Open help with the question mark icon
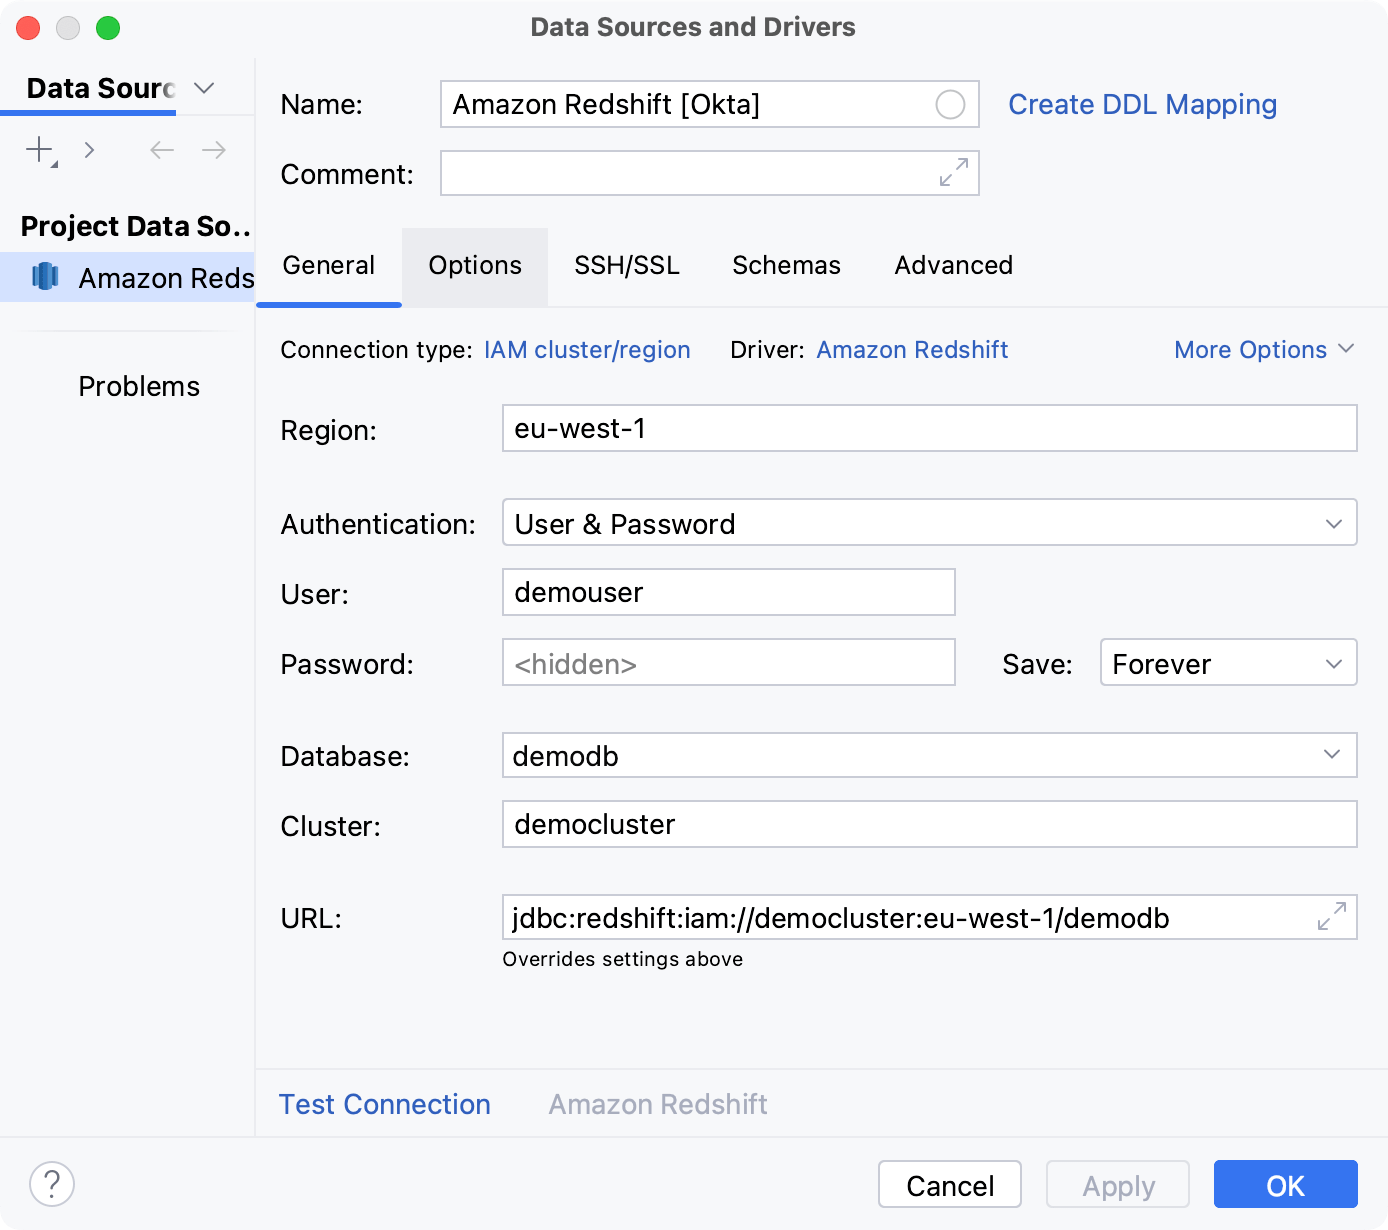The height and width of the screenshot is (1230, 1388). [x=52, y=1184]
